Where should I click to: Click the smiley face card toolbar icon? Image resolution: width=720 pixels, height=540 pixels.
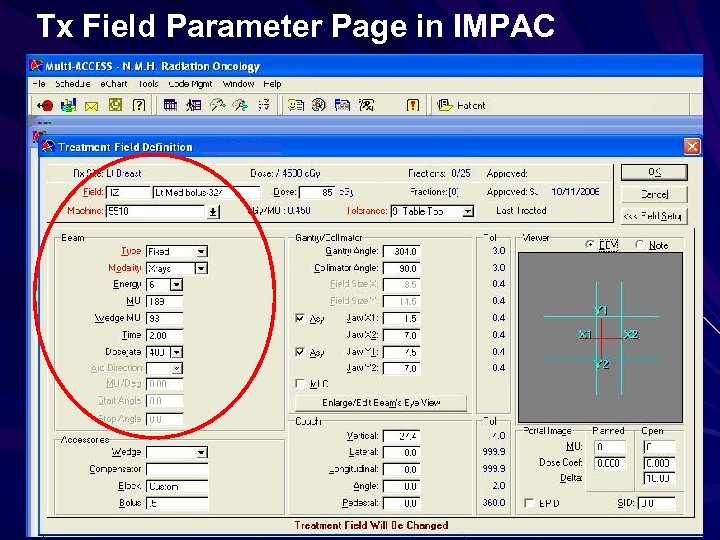[x=295, y=105]
